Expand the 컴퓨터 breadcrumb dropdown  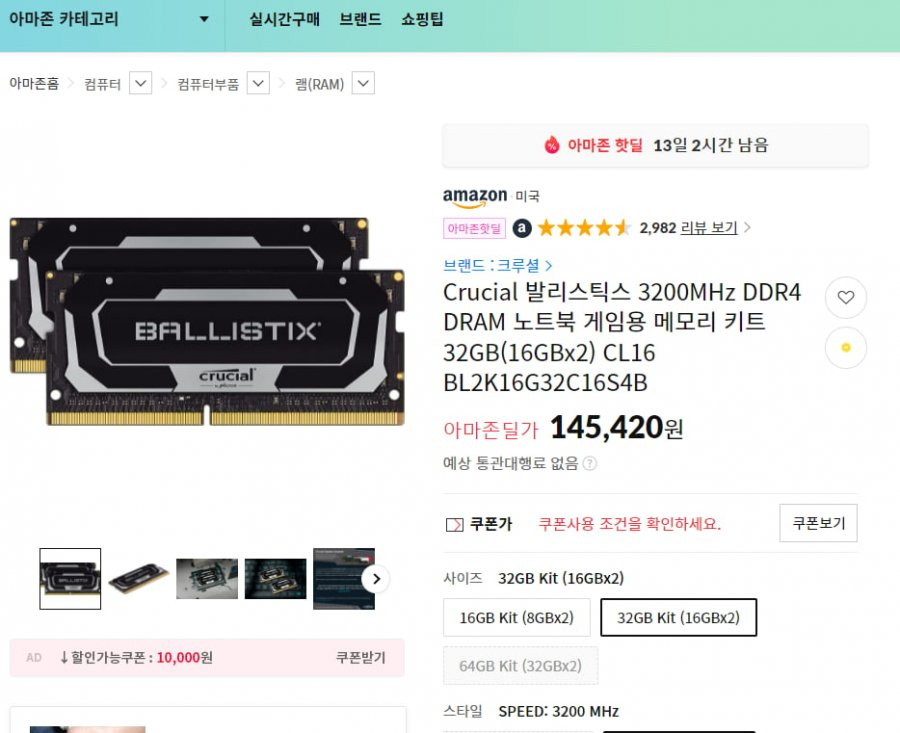pos(141,83)
